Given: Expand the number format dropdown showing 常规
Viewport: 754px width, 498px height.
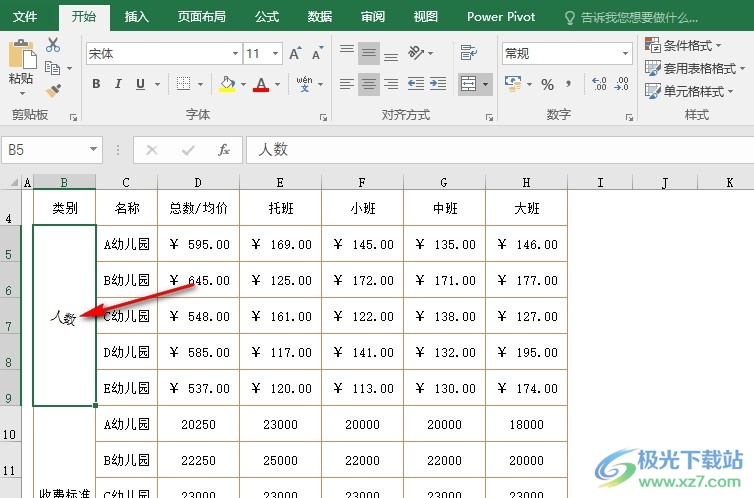Looking at the screenshot, I should tap(626, 54).
